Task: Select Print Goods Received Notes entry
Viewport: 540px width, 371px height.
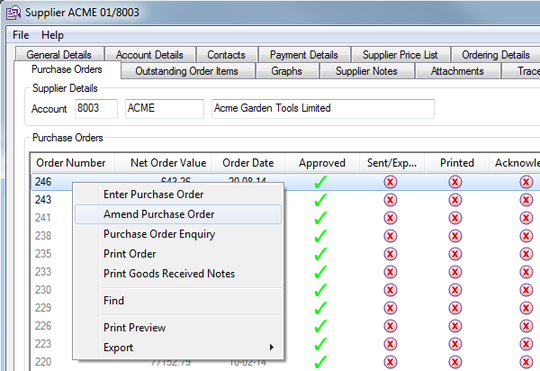Action: click(178, 274)
